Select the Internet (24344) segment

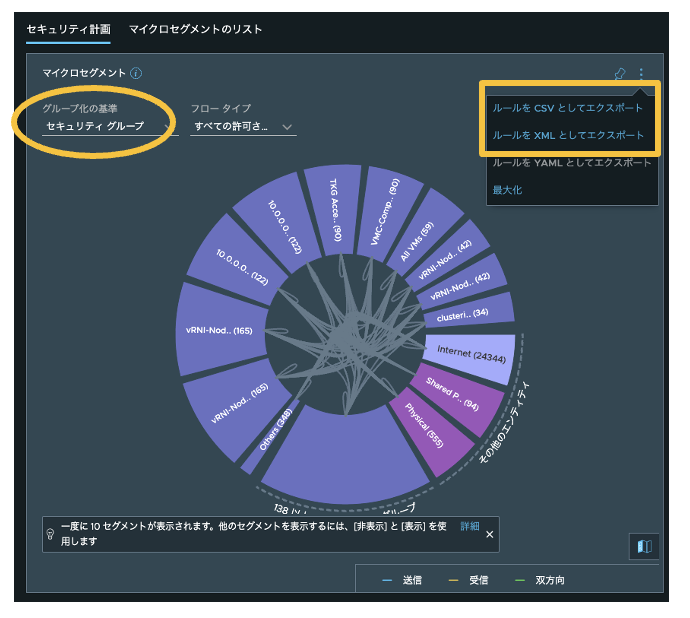coord(470,357)
